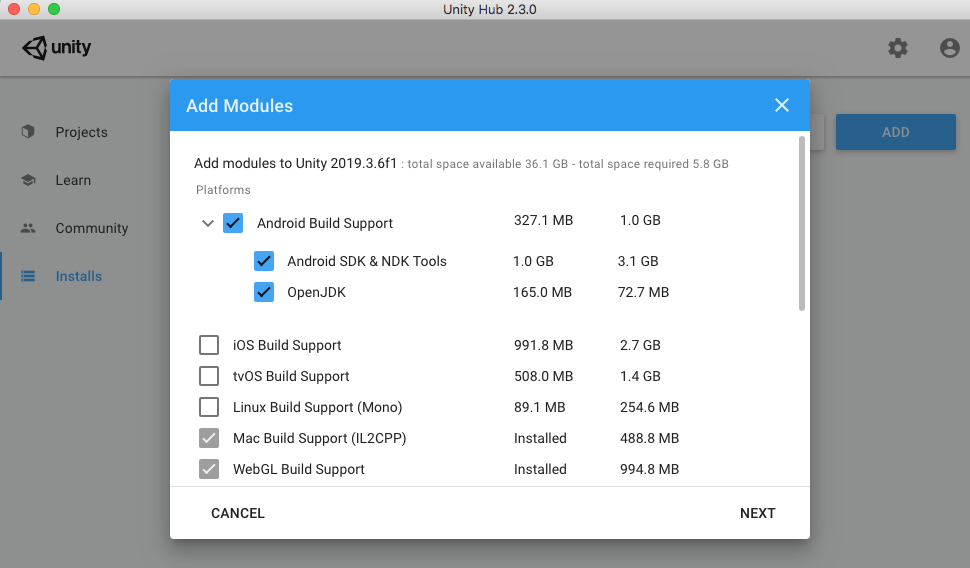
Task: Uncheck the OpenJDK module
Action: [264, 292]
